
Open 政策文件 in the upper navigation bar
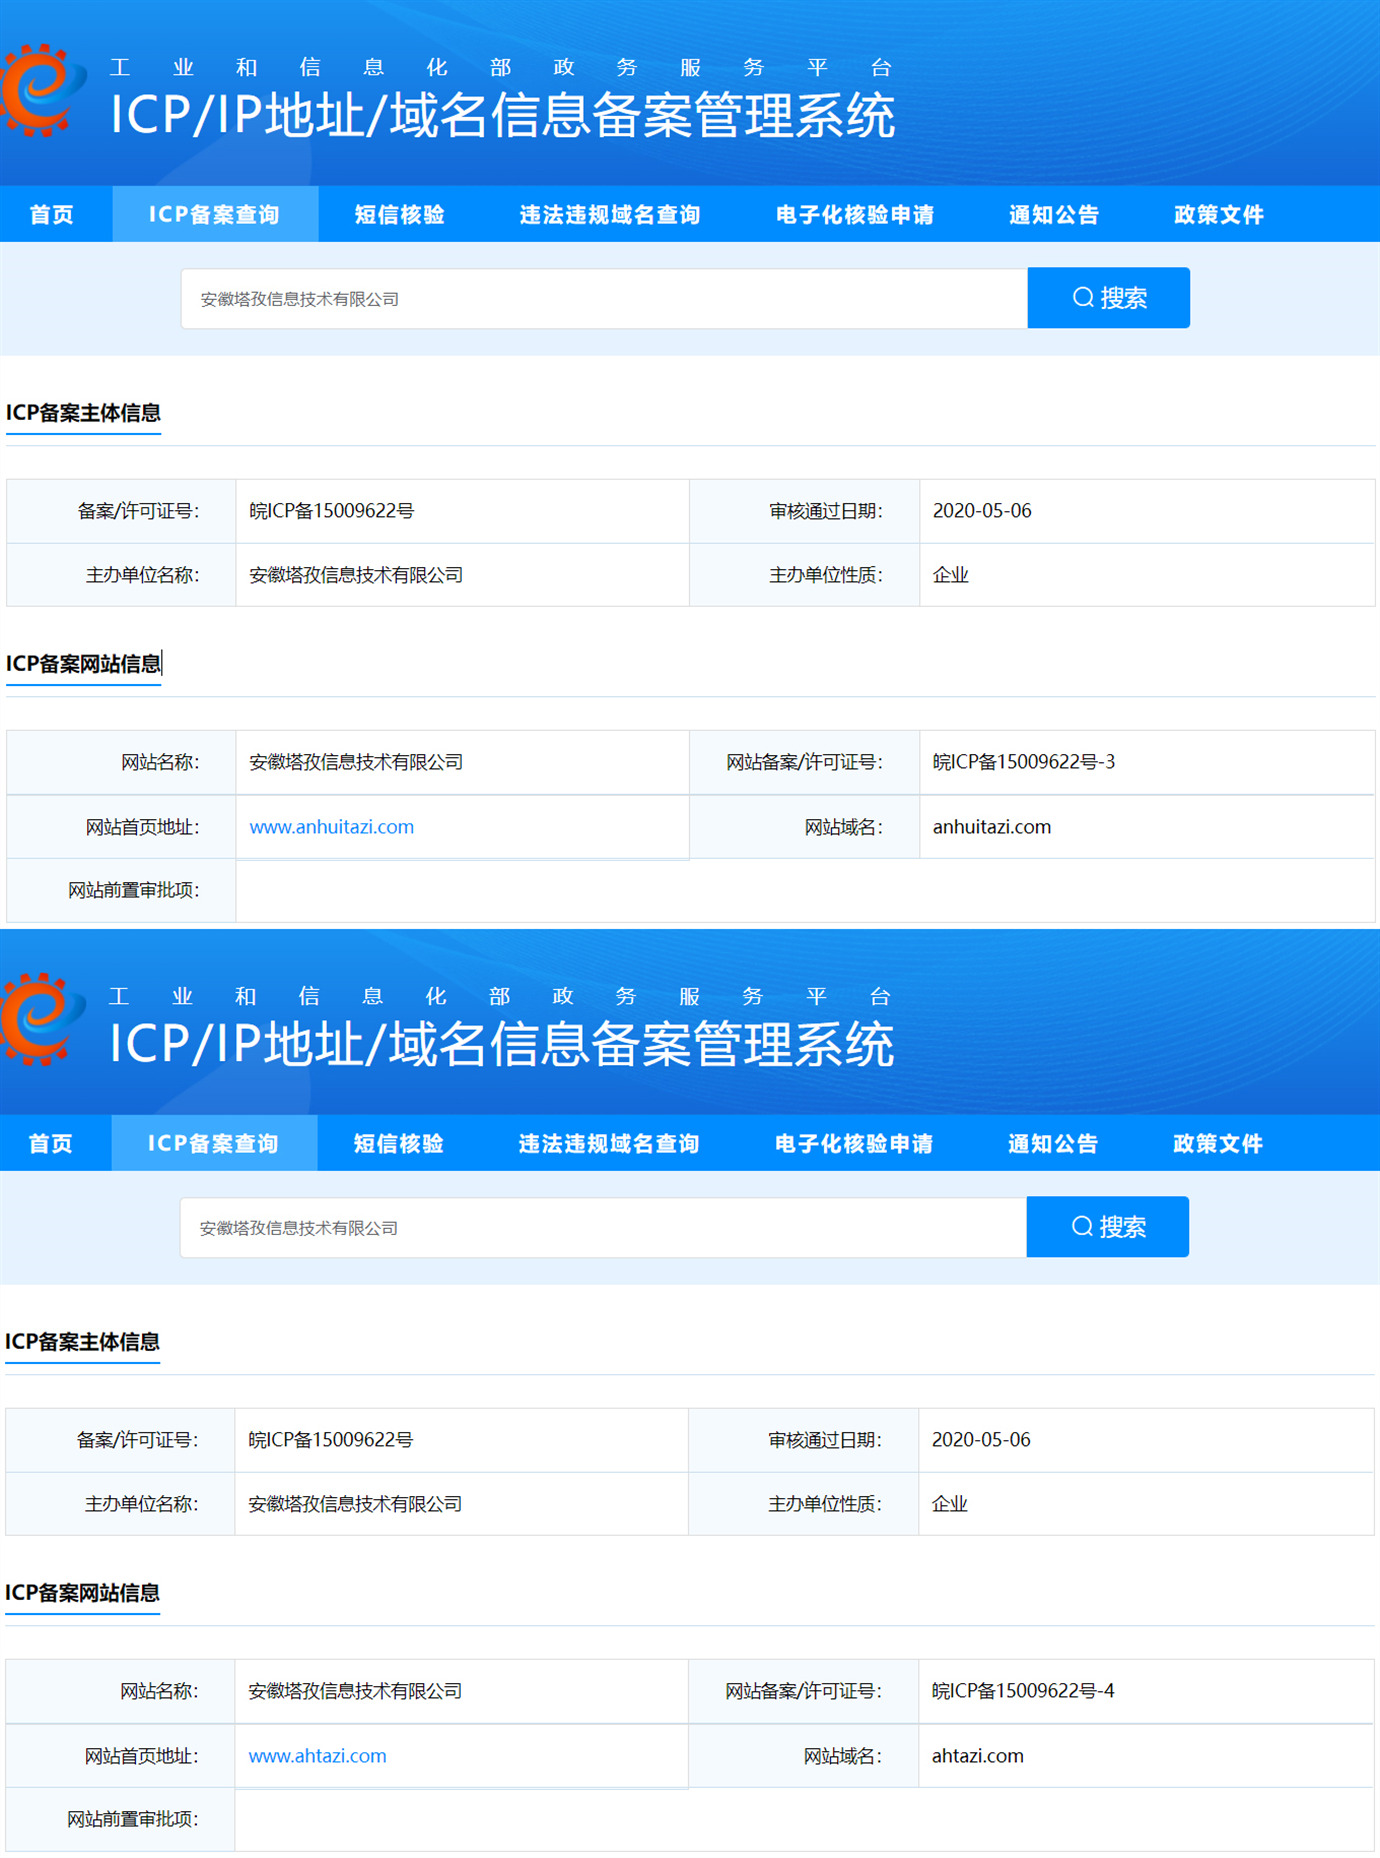click(x=1218, y=215)
